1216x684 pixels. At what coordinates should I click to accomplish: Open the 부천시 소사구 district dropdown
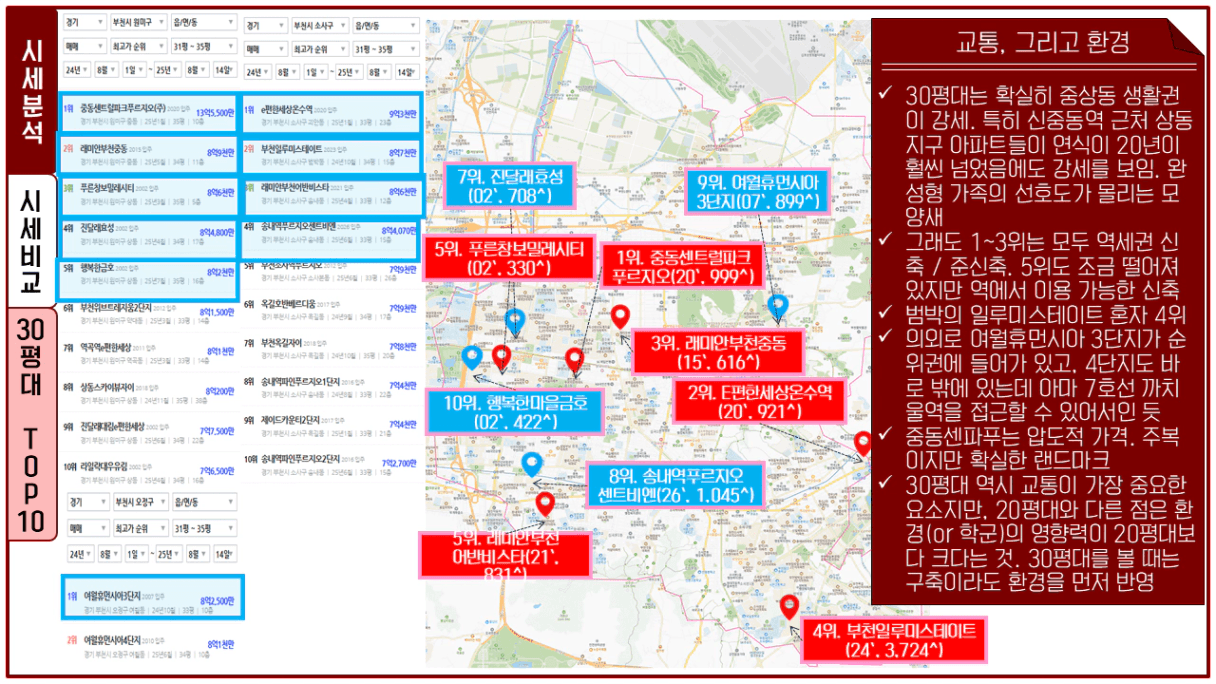[319, 24]
